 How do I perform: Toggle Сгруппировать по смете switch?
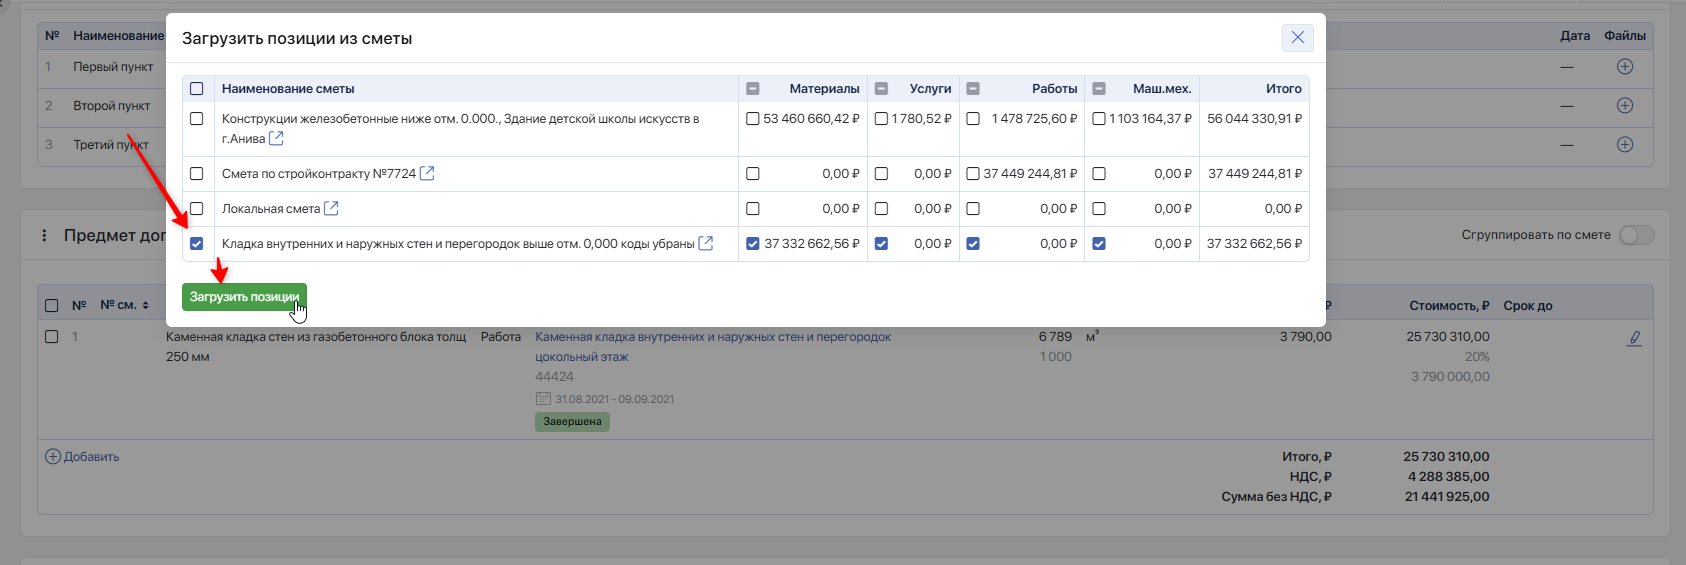pyautogui.click(x=1636, y=235)
